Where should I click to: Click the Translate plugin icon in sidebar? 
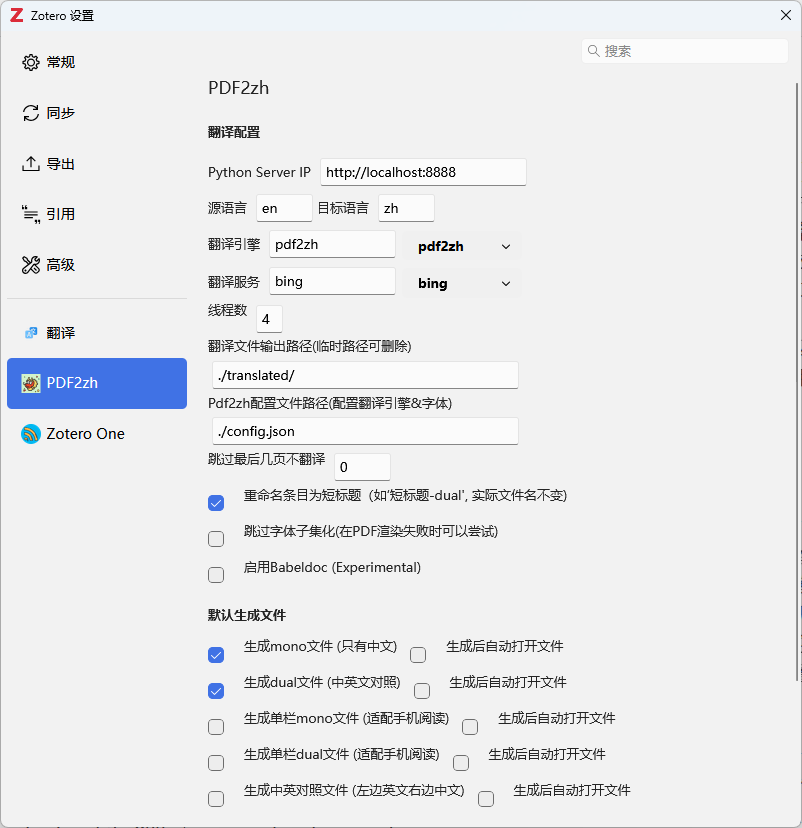[x=31, y=333]
